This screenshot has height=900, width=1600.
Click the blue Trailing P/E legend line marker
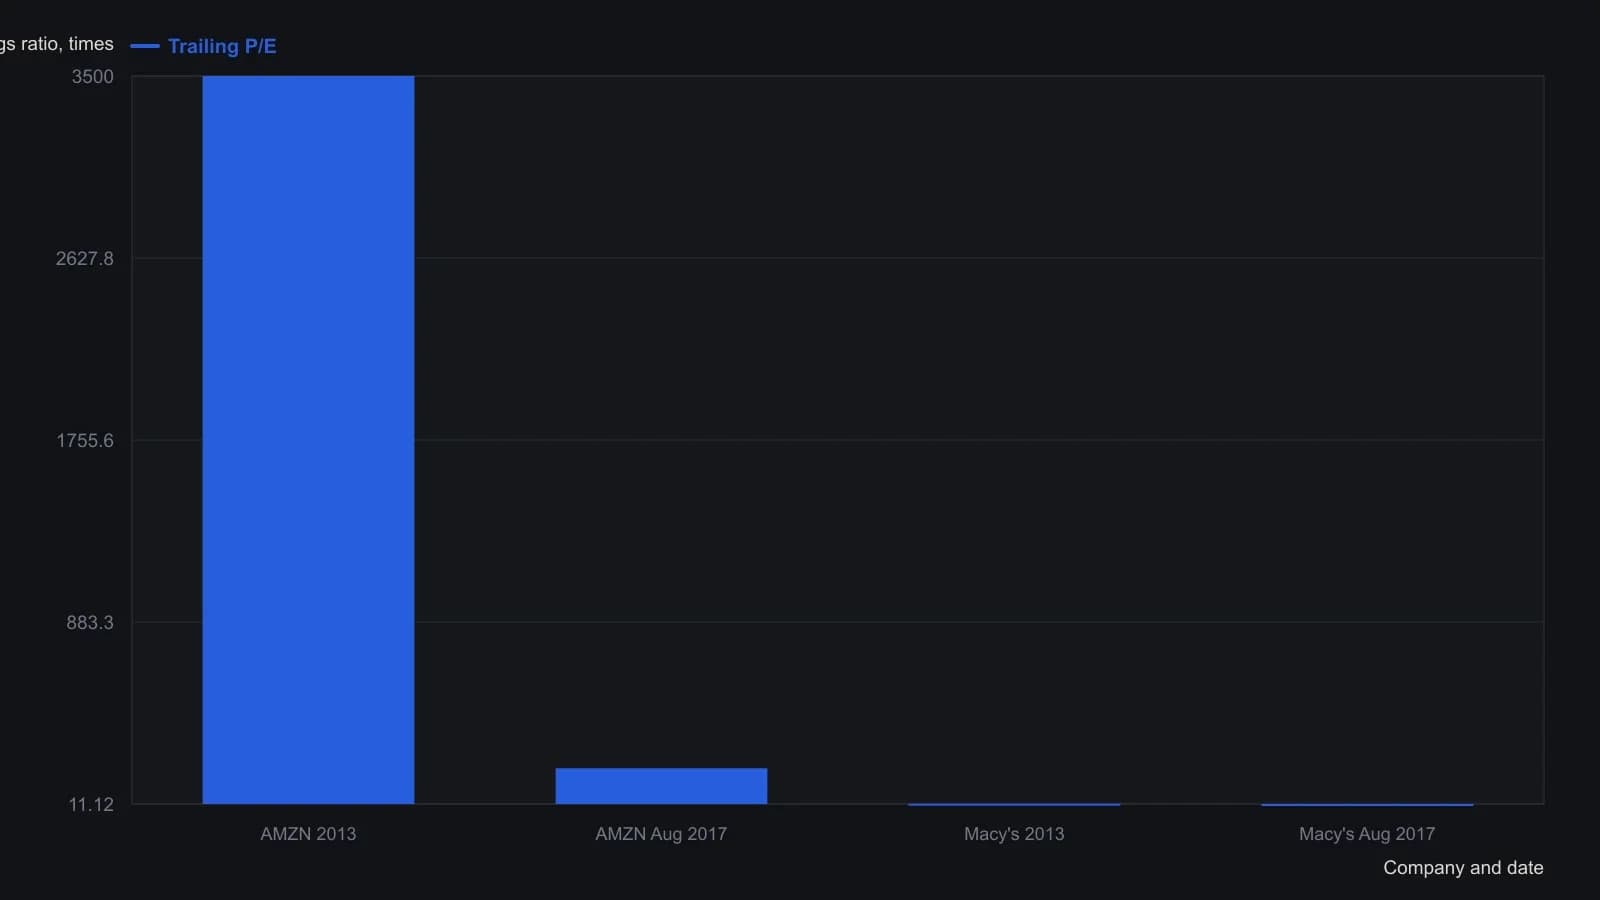click(x=145, y=46)
